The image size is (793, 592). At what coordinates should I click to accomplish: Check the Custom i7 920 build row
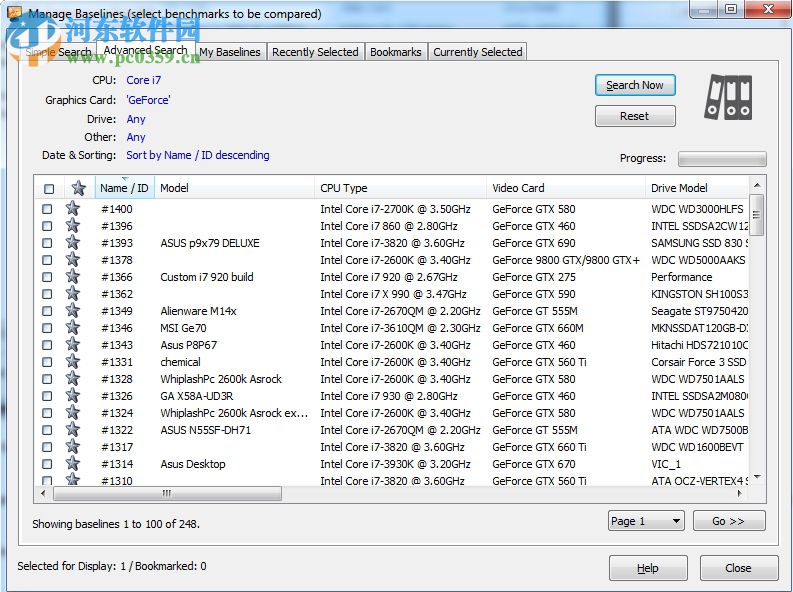coord(47,277)
